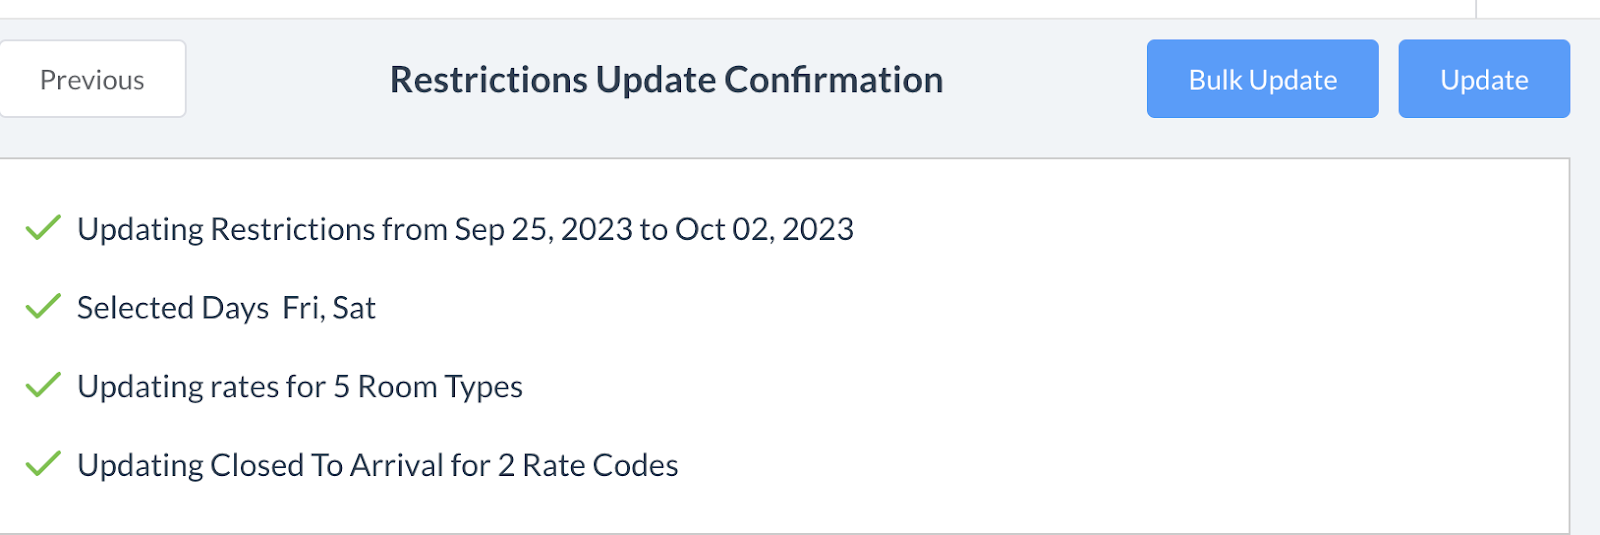Click the Selected Days label

172,308
